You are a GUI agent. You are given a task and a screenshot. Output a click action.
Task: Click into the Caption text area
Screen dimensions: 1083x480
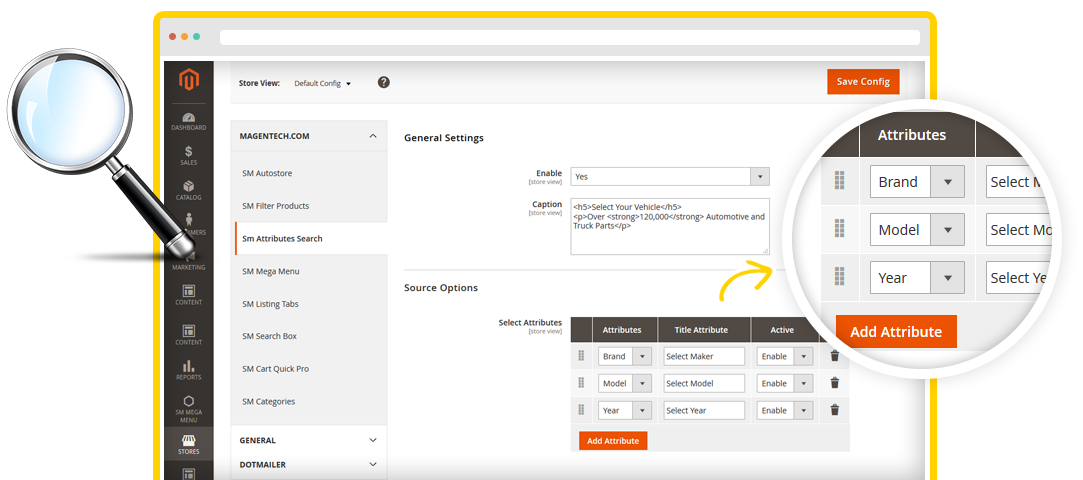point(670,227)
